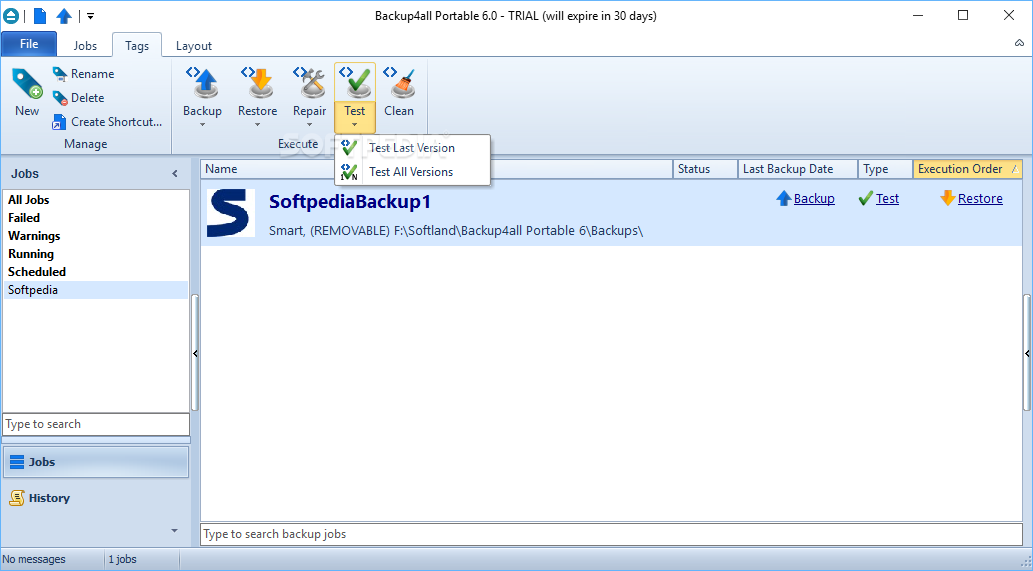This screenshot has height=571, width=1033.
Task: Sort by the Status column header
Action: pos(706,169)
